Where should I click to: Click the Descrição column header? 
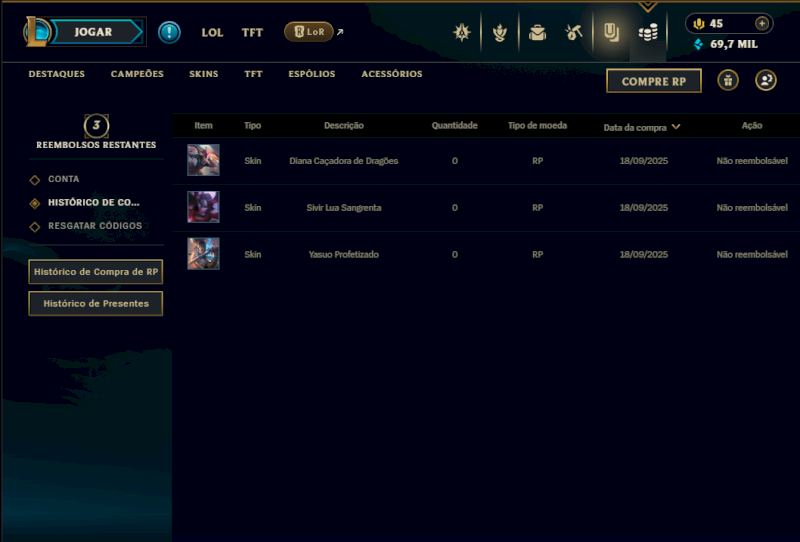pyautogui.click(x=344, y=126)
